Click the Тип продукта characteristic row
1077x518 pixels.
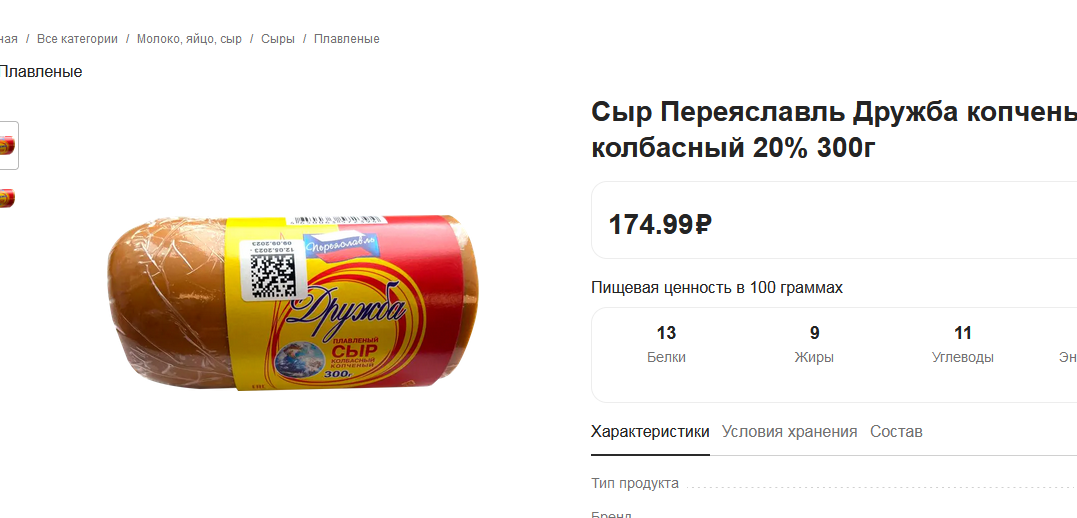click(x=834, y=484)
